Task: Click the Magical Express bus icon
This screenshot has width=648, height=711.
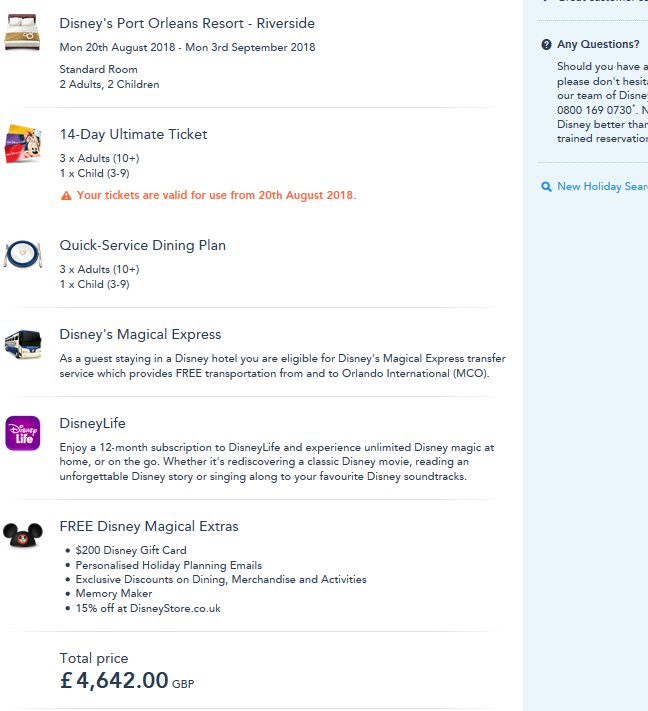Action: pos(23,345)
